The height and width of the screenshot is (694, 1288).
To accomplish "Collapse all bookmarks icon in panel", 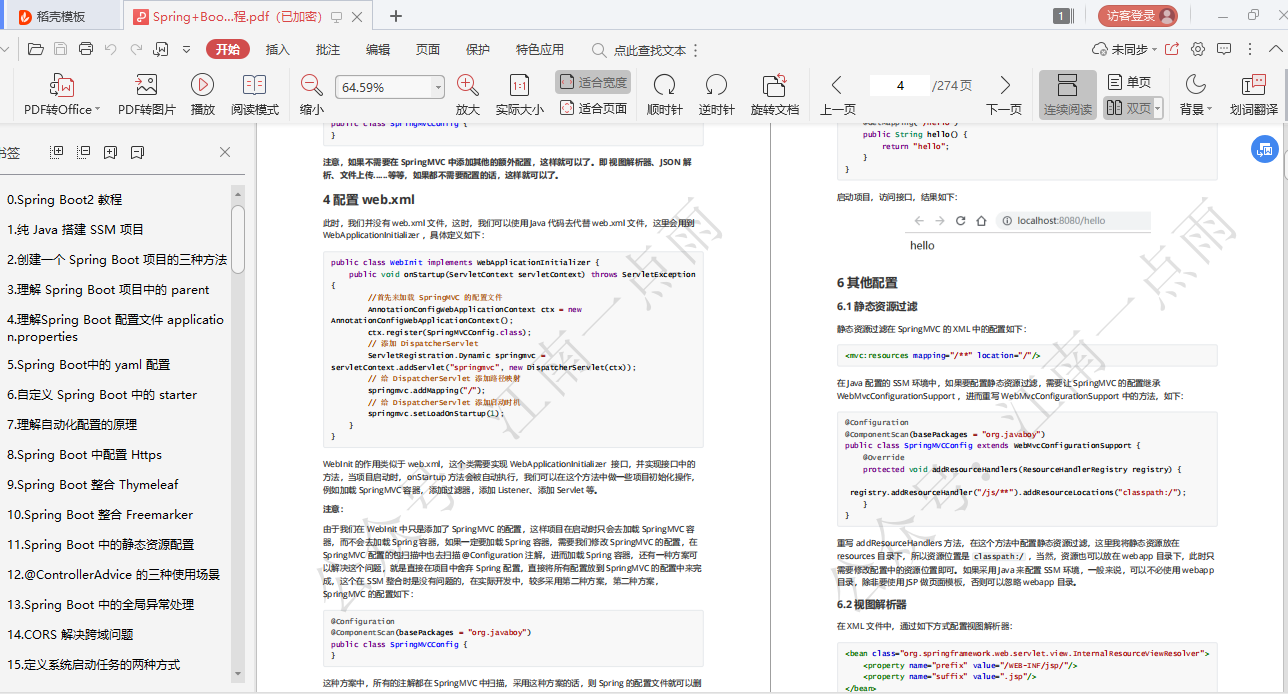I will point(84,152).
